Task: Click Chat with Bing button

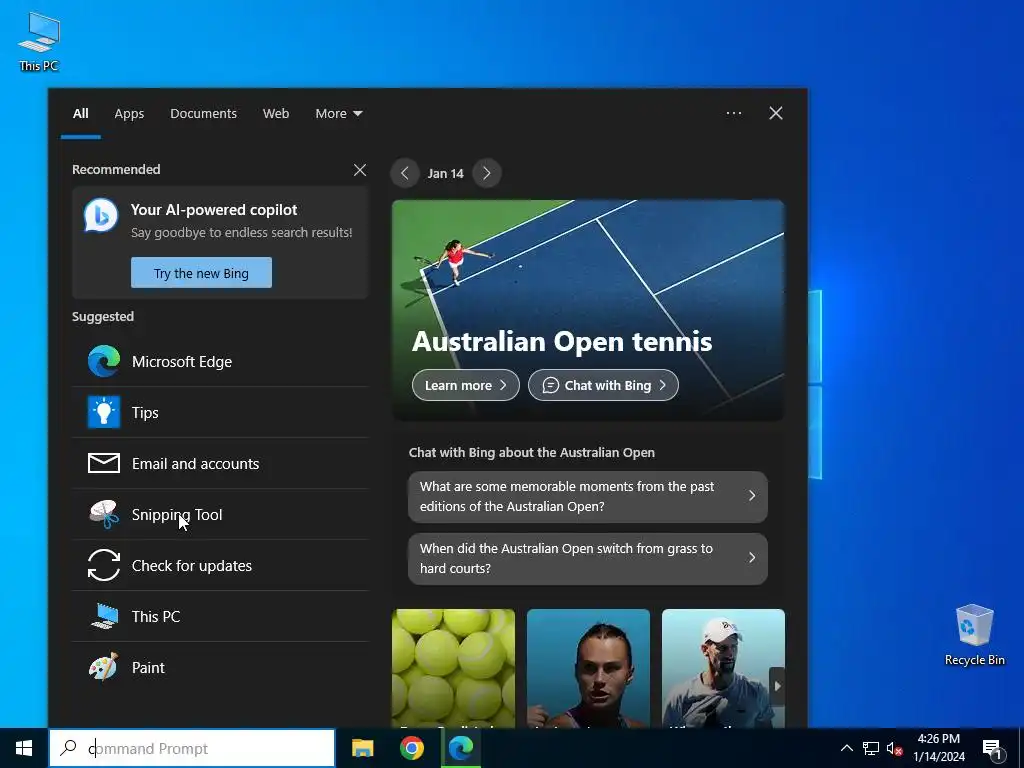Action: 603,385
